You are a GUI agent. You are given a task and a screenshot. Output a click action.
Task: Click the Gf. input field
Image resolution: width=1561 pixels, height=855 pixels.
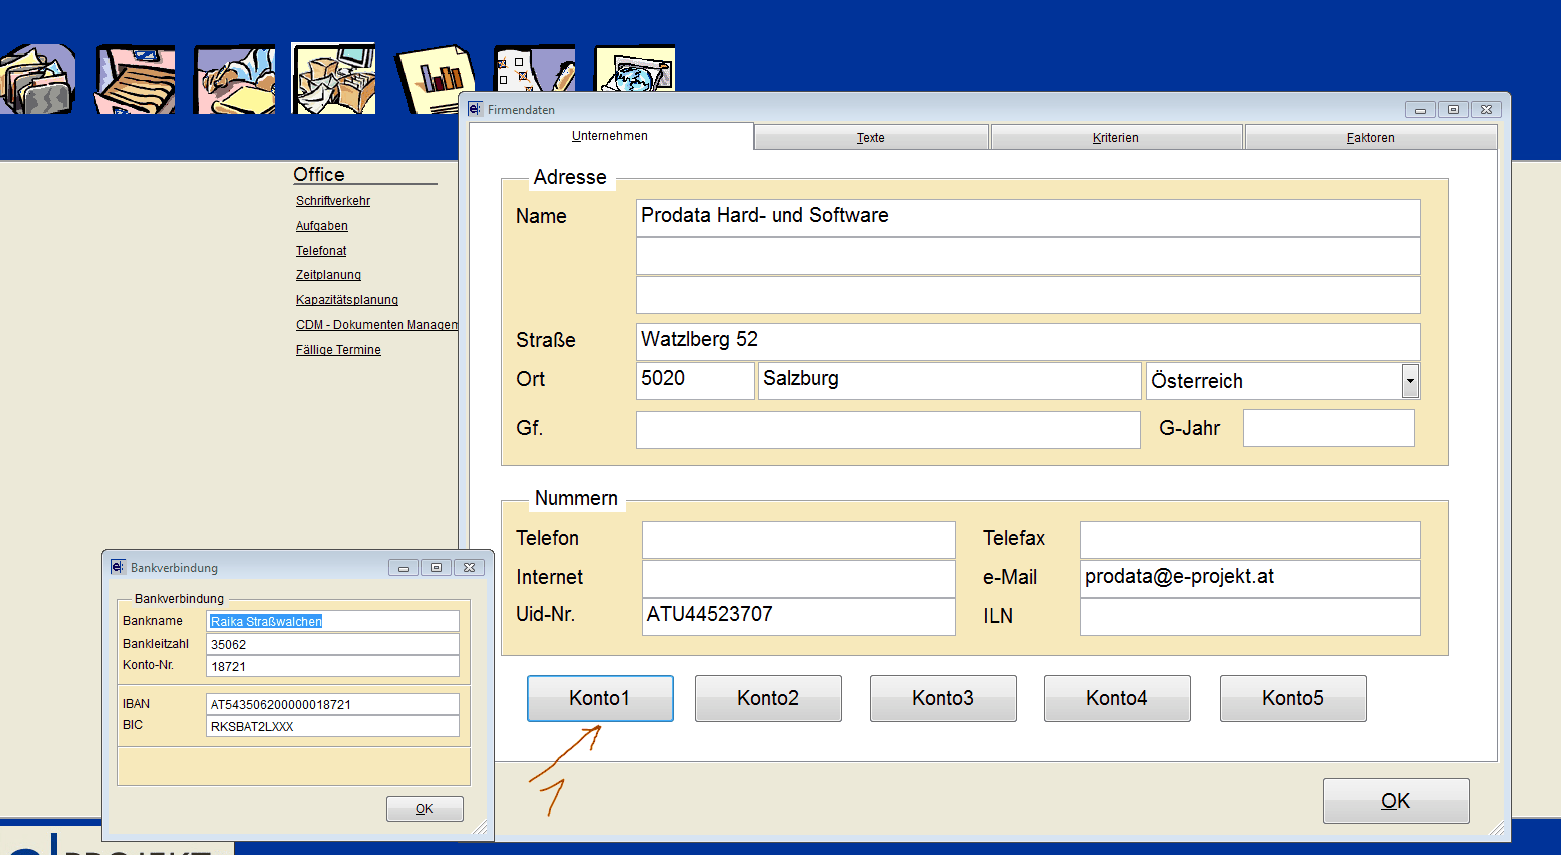tap(888, 430)
